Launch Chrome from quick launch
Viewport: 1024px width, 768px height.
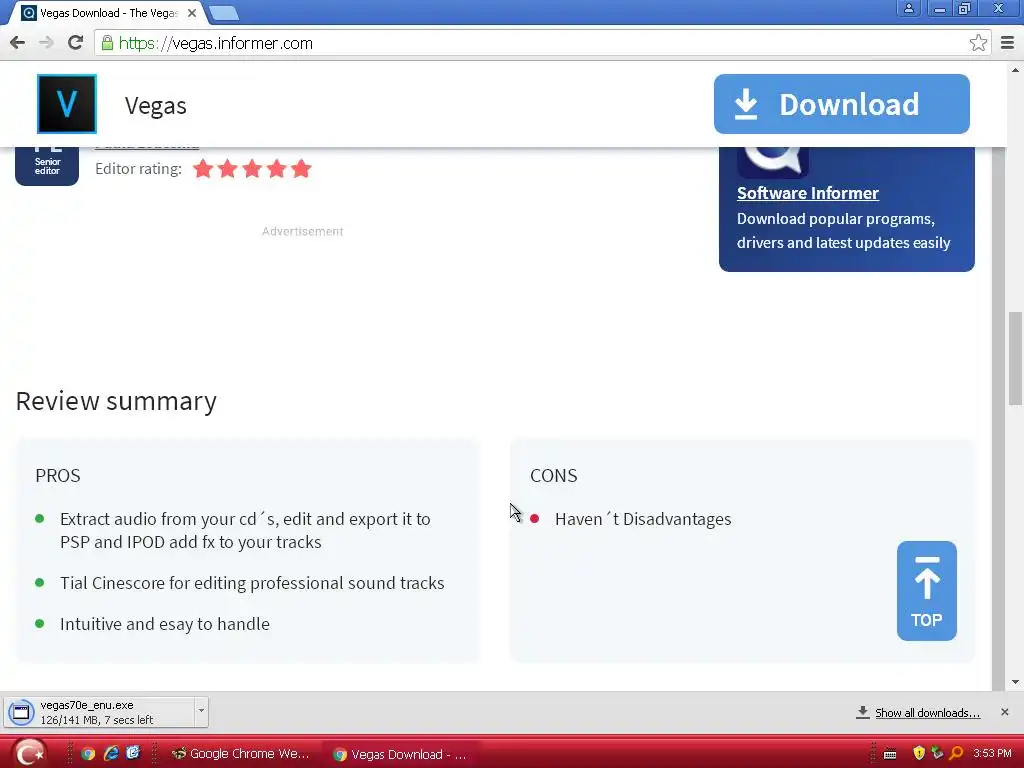coord(88,754)
